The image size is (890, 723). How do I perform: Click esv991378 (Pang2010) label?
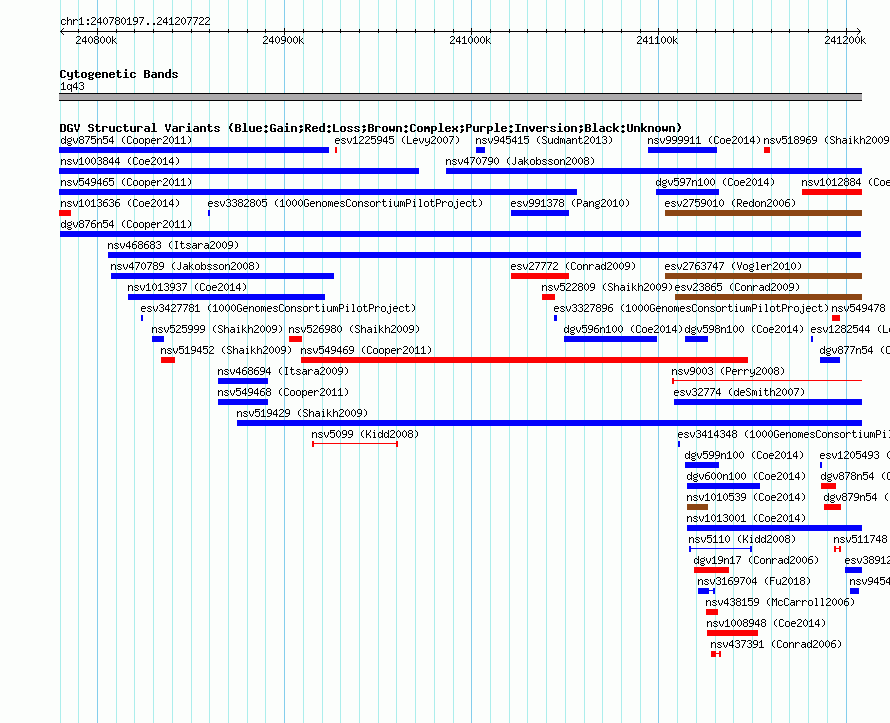click(570, 203)
